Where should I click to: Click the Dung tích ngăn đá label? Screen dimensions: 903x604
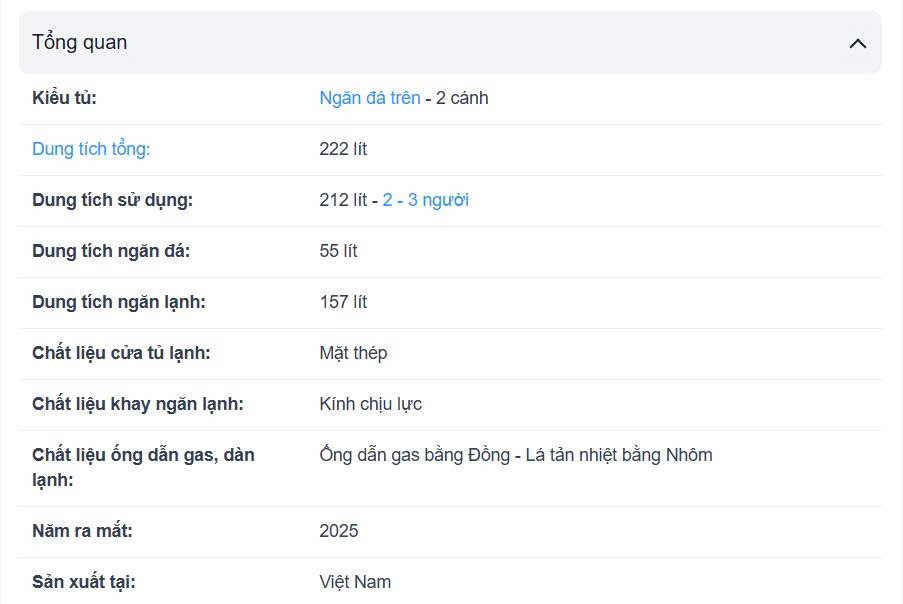point(111,251)
